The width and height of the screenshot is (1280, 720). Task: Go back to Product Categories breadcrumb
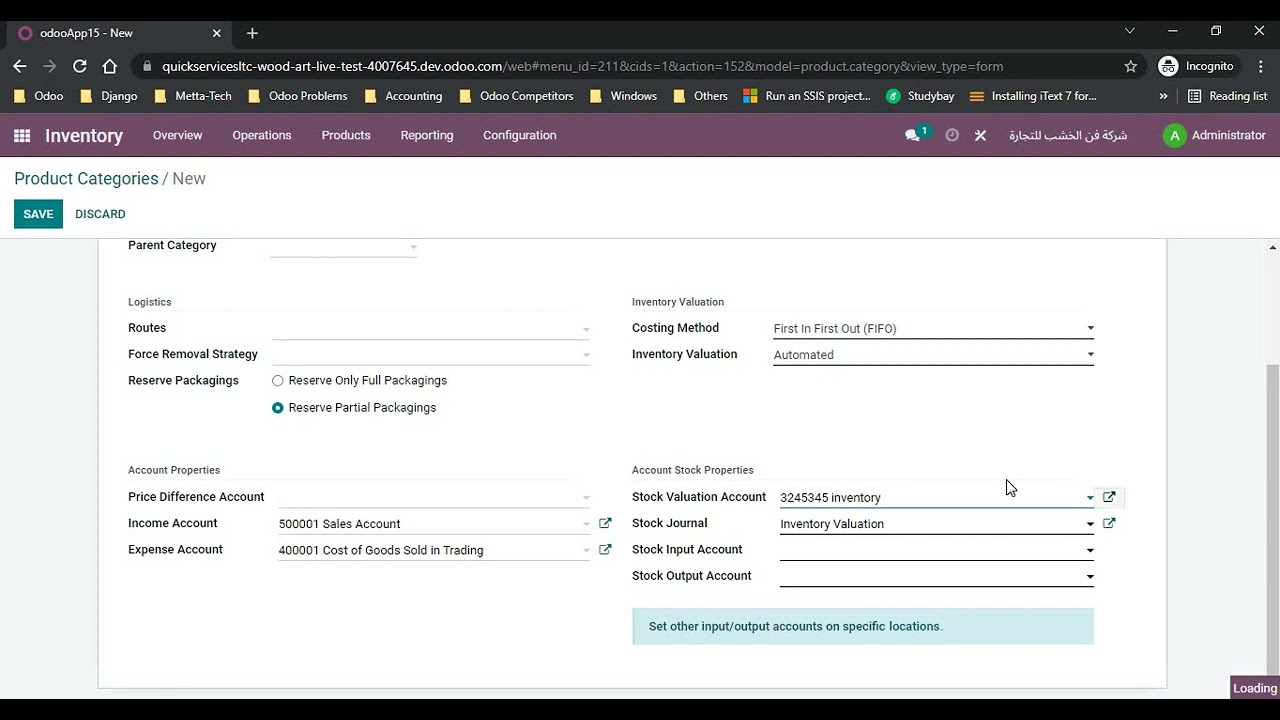pyautogui.click(x=86, y=178)
